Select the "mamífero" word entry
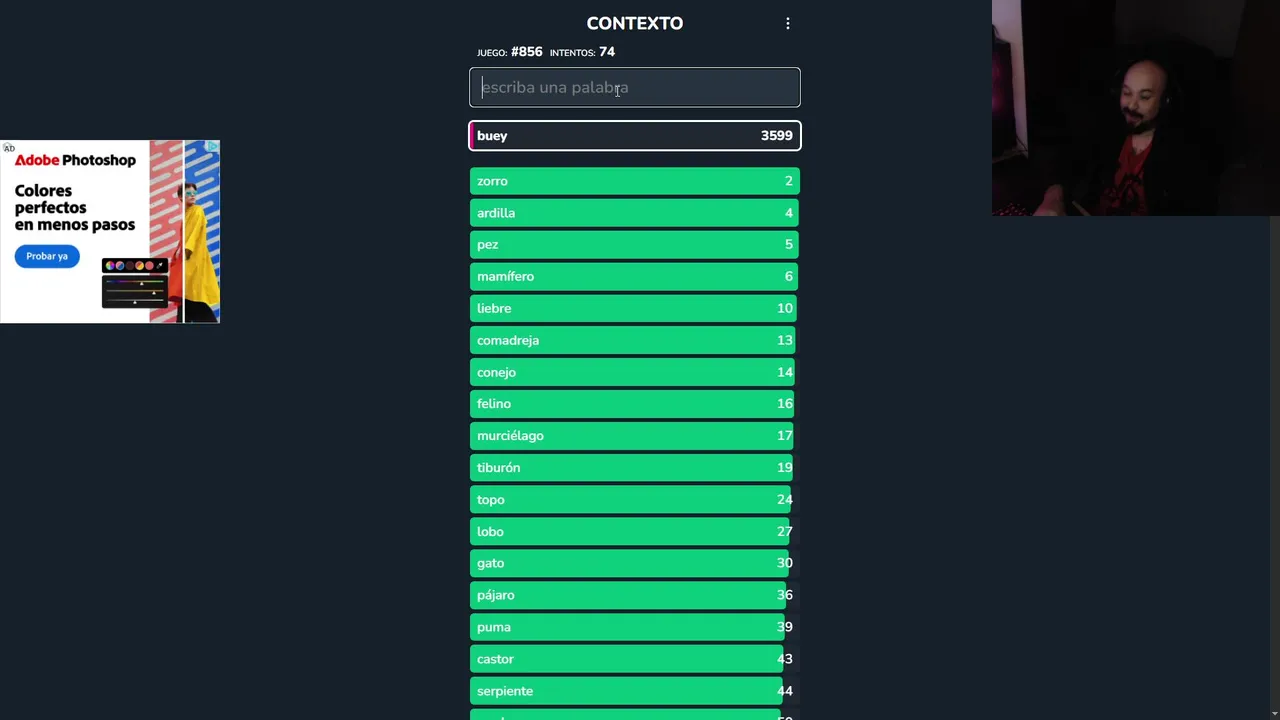This screenshot has height=720, width=1280. 635,277
